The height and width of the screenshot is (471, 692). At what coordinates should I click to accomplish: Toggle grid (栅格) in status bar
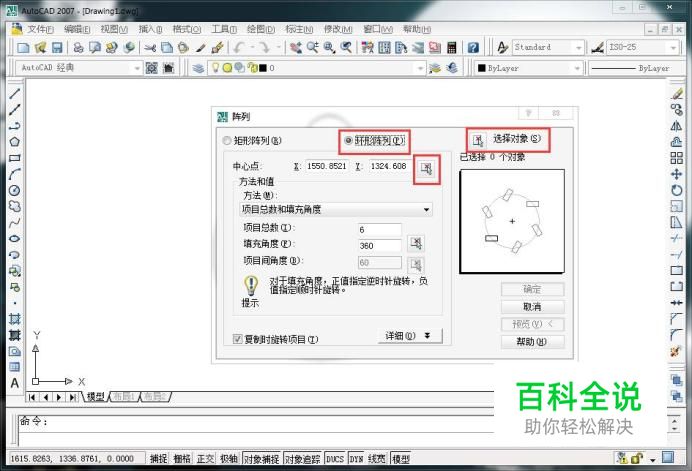(x=182, y=459)
